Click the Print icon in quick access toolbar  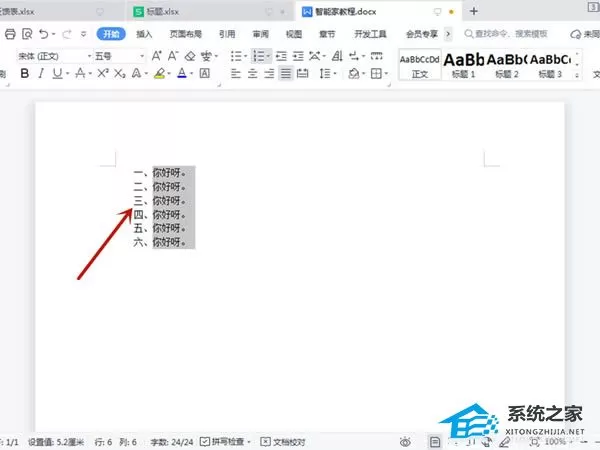(10, 34)
